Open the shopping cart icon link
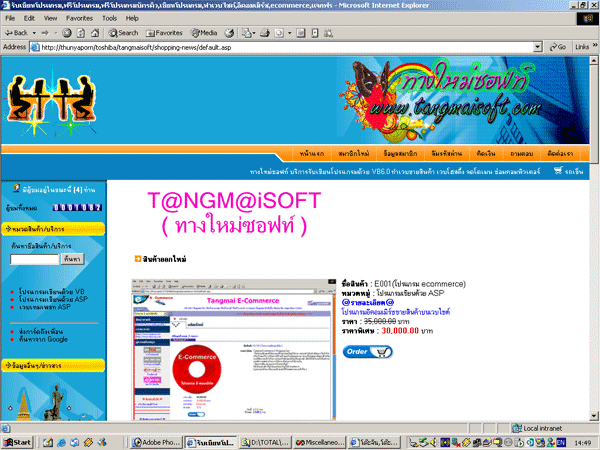The image size is (600, 450). click(568, 171)
